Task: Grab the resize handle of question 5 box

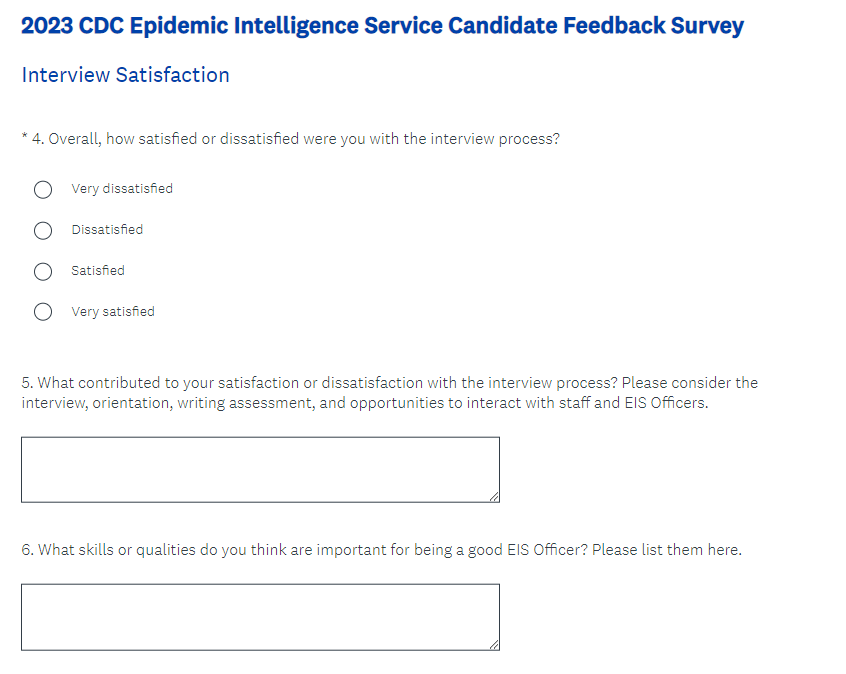Action: click(494, 497)
